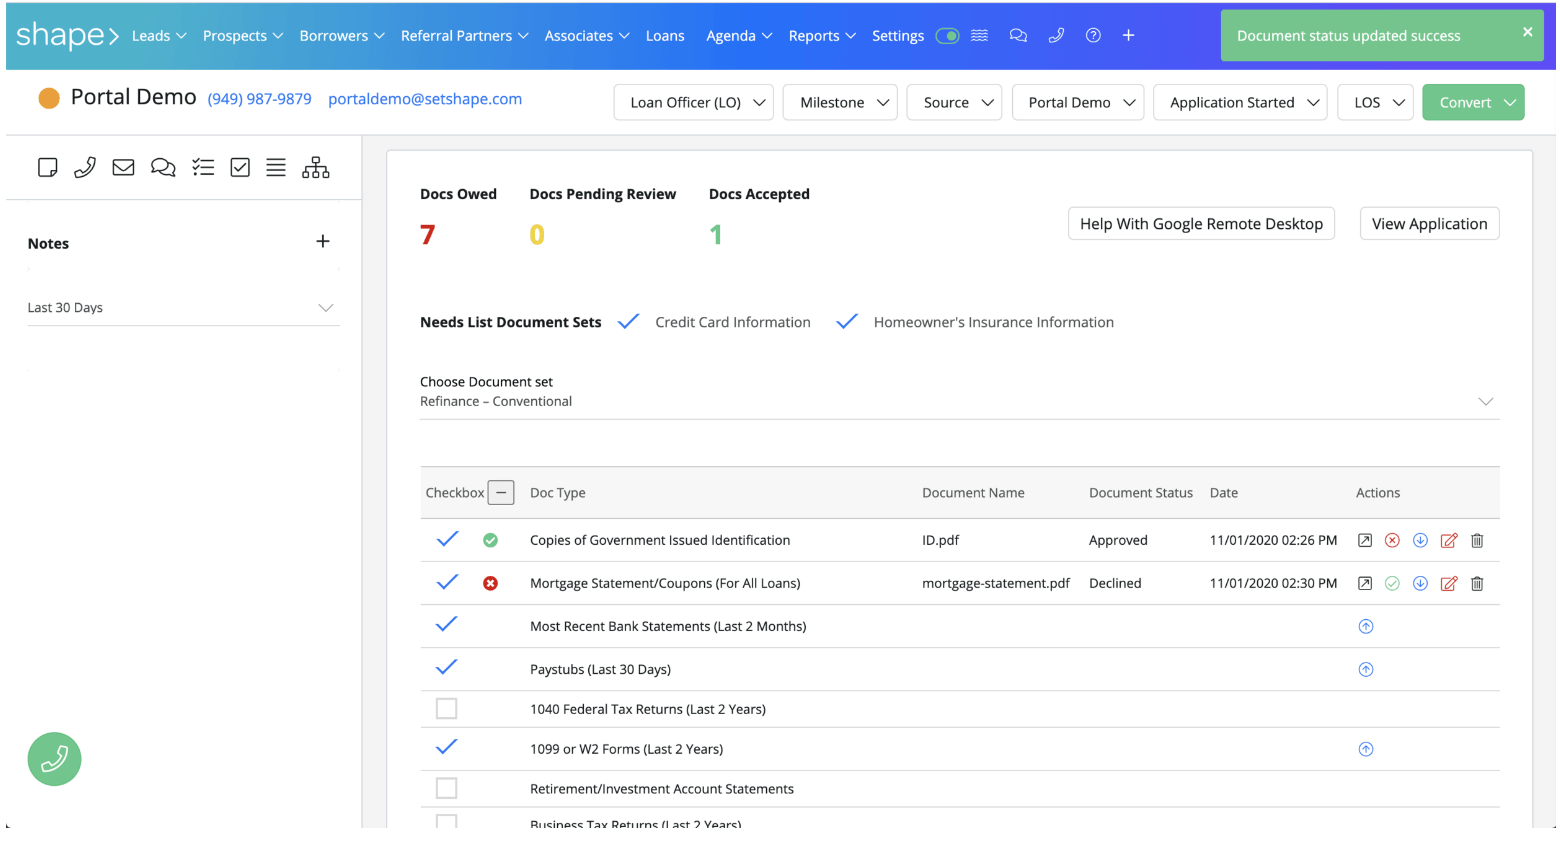Open the phone call icon in the sidebar

click(x=84, y=167)
